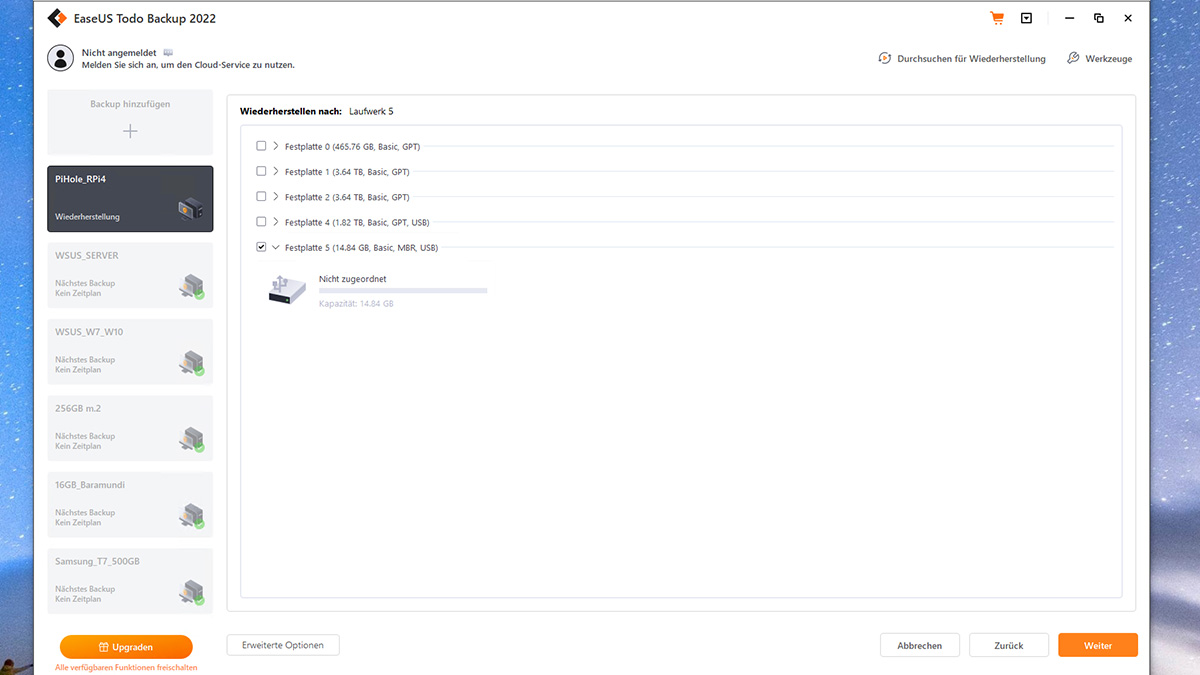Click the Durchsuchen für Wiederherstellung icon

tap(884, 58)
